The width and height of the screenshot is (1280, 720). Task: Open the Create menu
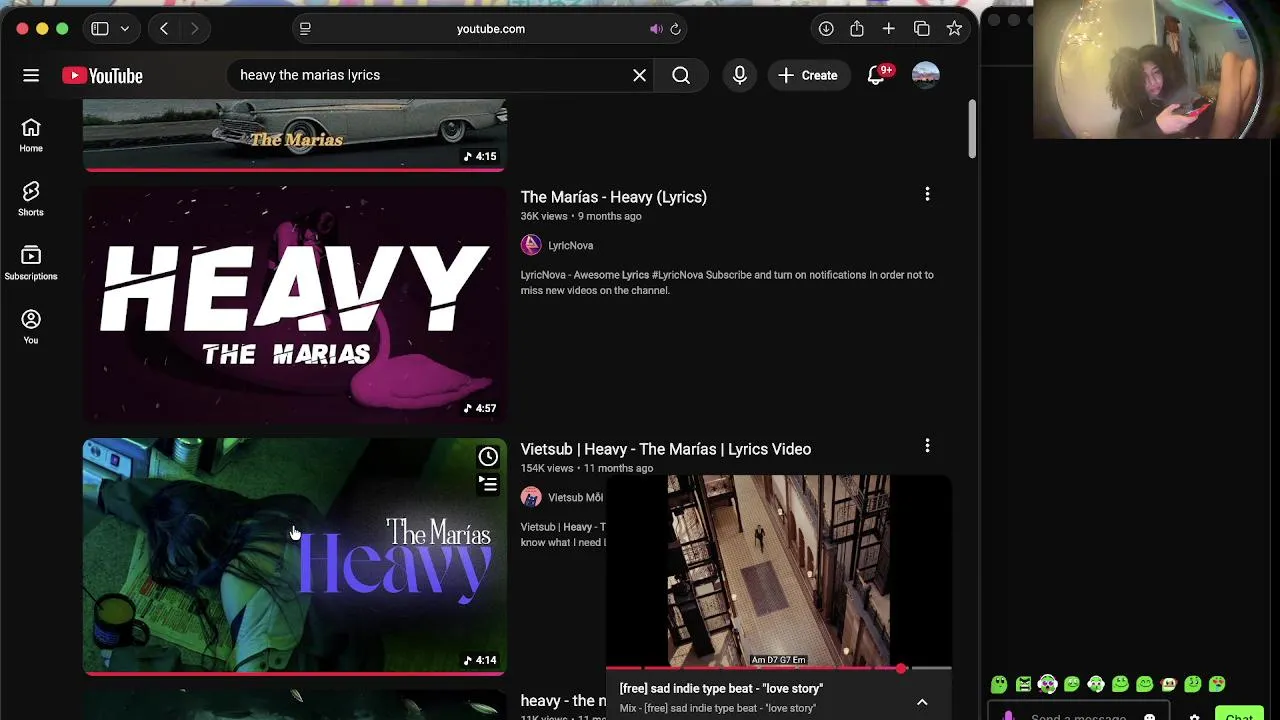(808, 75)
